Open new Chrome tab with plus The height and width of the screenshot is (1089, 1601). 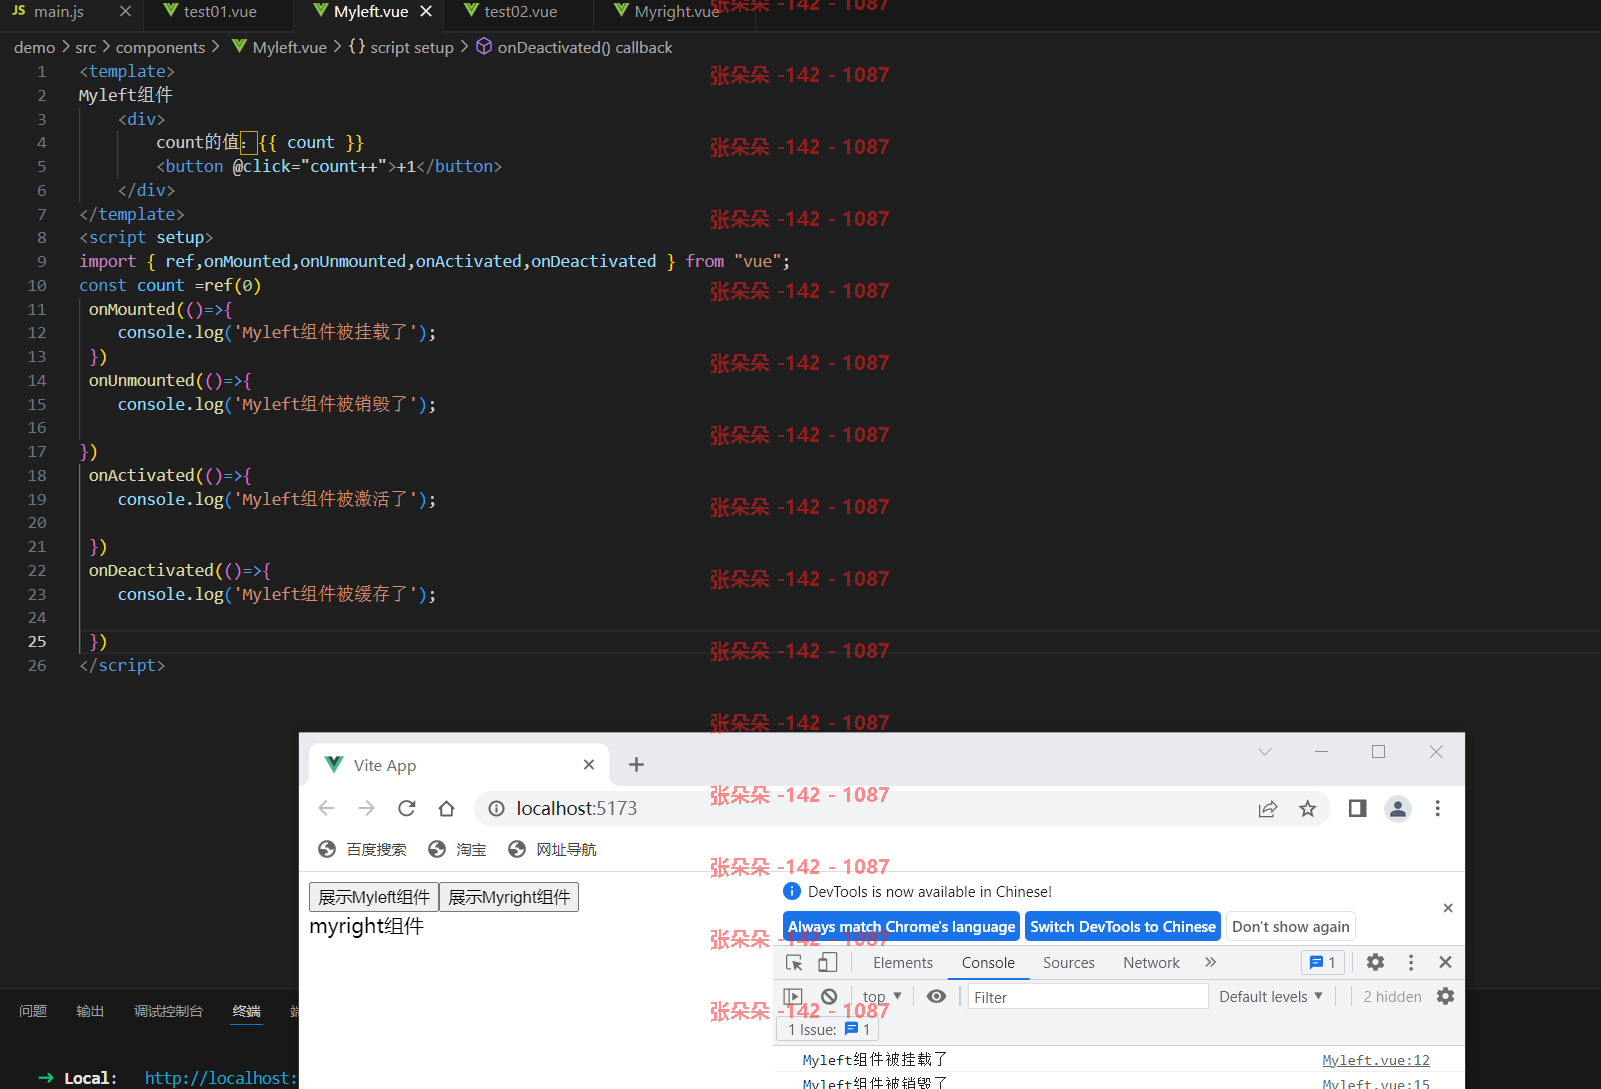(x=636, y=765)
